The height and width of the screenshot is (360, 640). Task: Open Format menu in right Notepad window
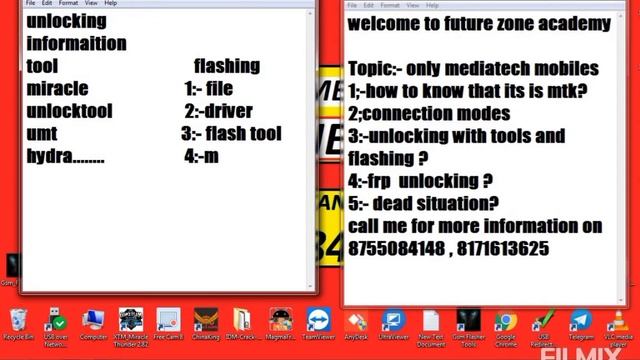(390, 5)
